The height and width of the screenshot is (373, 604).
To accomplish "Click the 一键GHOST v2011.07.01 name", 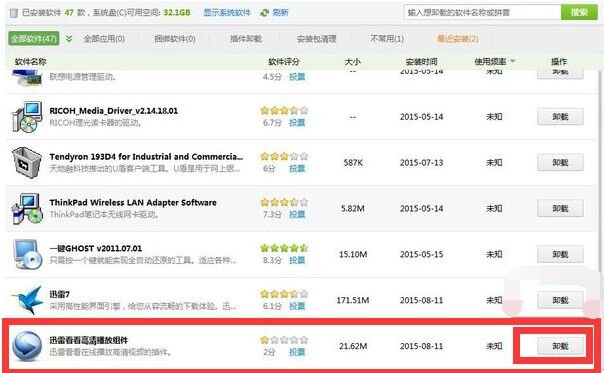I will coord(96,249).
